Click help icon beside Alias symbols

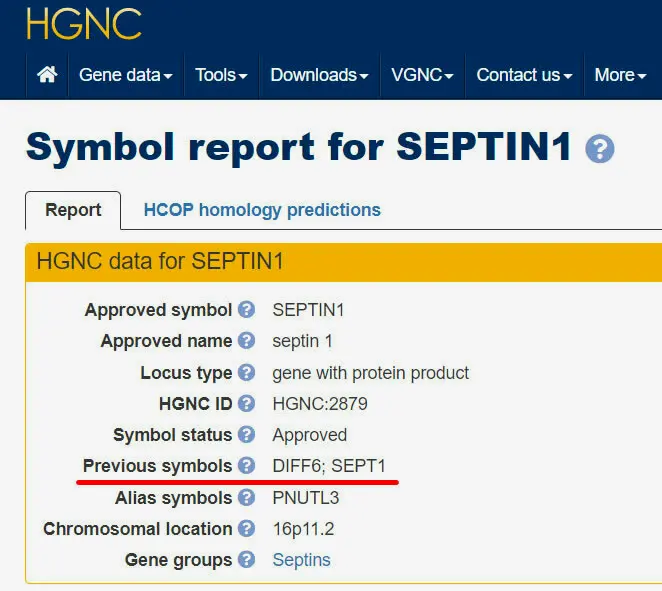pyautogui.click(x=246, y=497)
